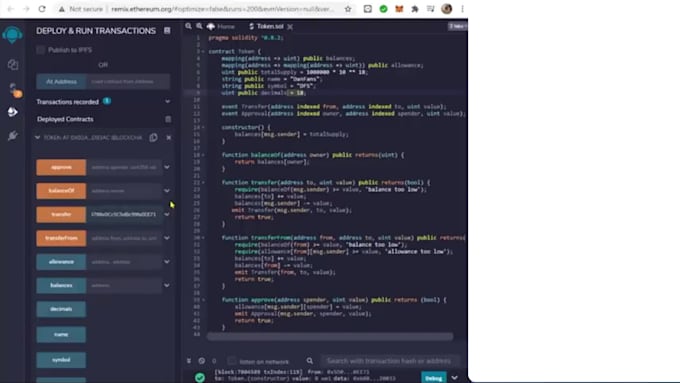Click the first browser extension square icon
This screenshot has width=680, height=383.
[x=367, y=9]
